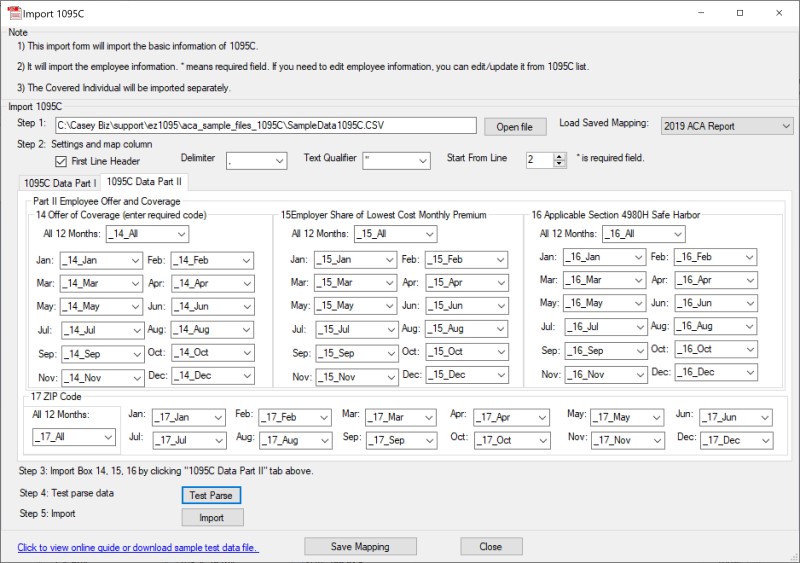Toggle the First Line Header checkbox
Screen dimensions: 800x563
61,161
